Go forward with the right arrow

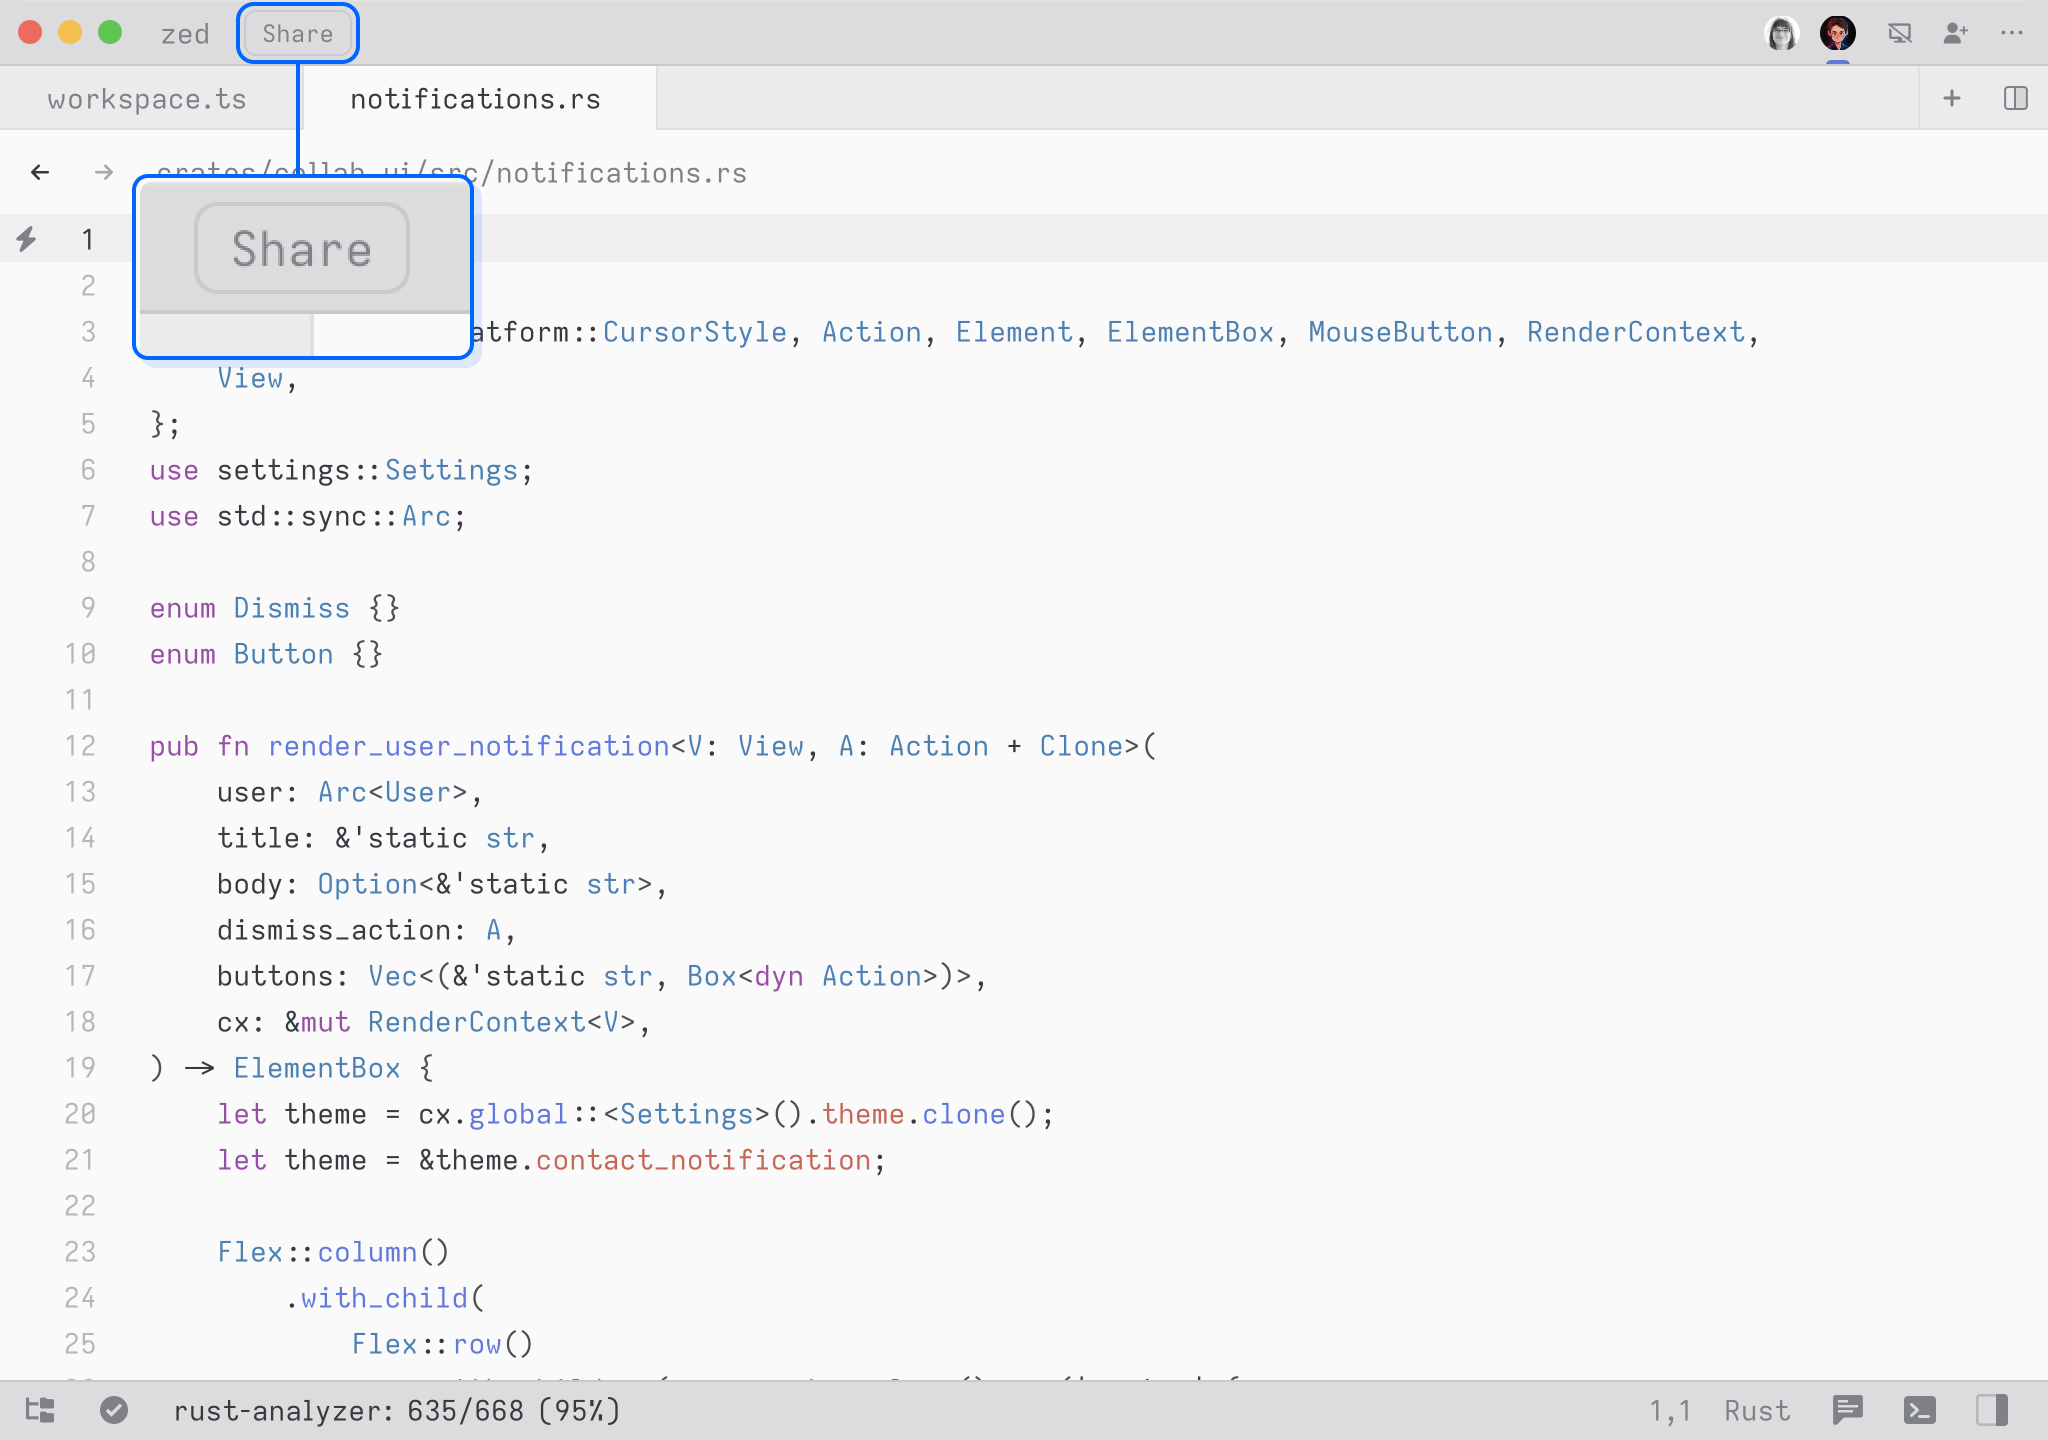coord(104,172)
